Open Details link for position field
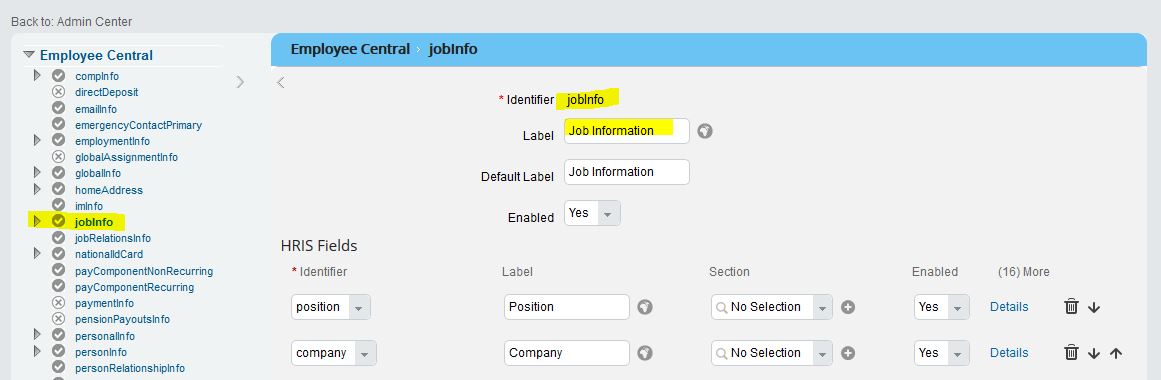This screenshot has width=1161, height=380. tap(1008, 307)
